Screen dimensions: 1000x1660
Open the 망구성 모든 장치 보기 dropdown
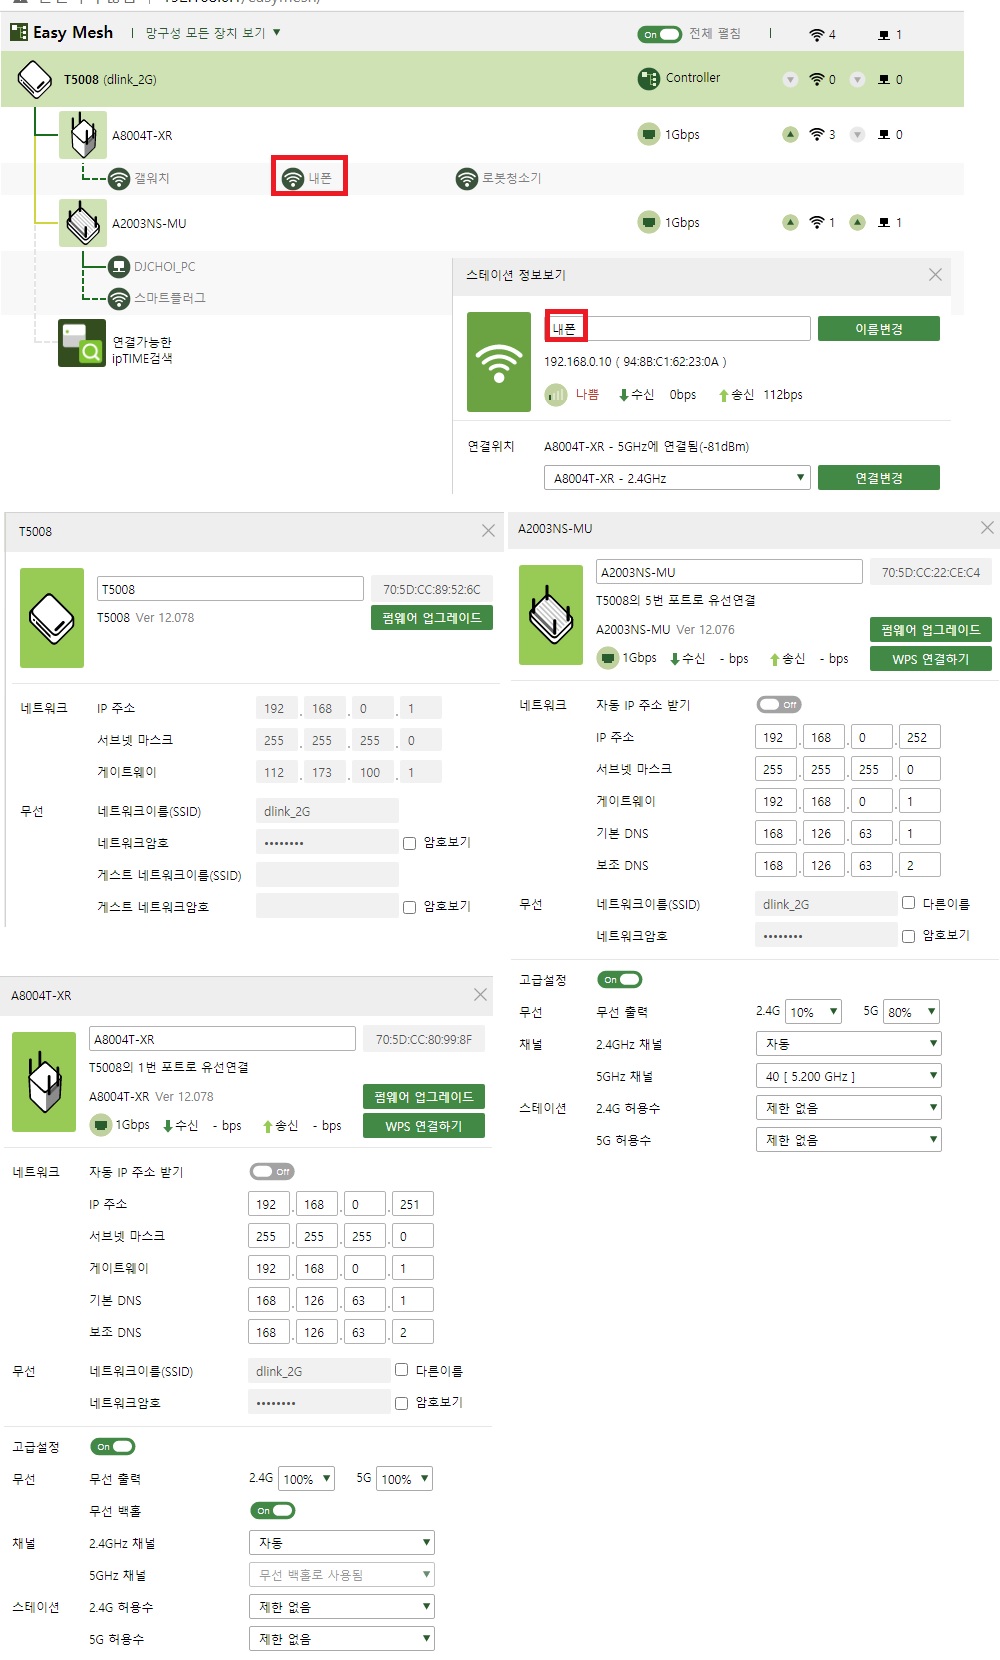pos(213,33)
